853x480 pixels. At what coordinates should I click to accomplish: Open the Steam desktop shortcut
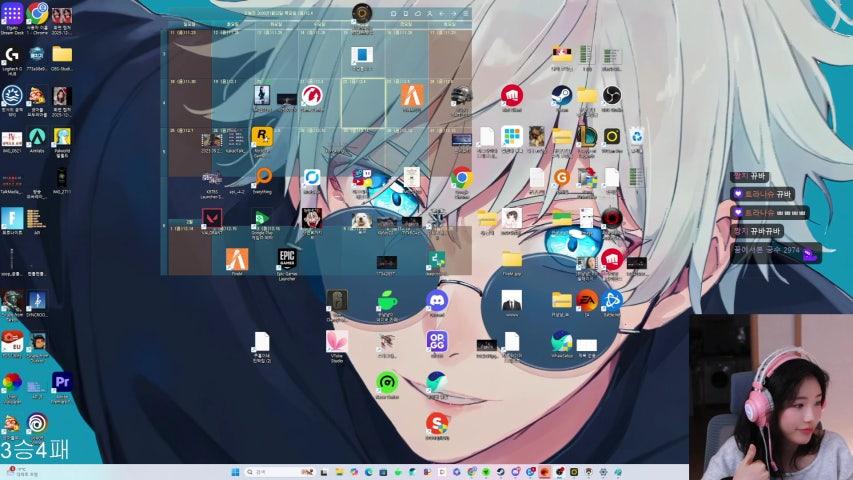(561, 95)
